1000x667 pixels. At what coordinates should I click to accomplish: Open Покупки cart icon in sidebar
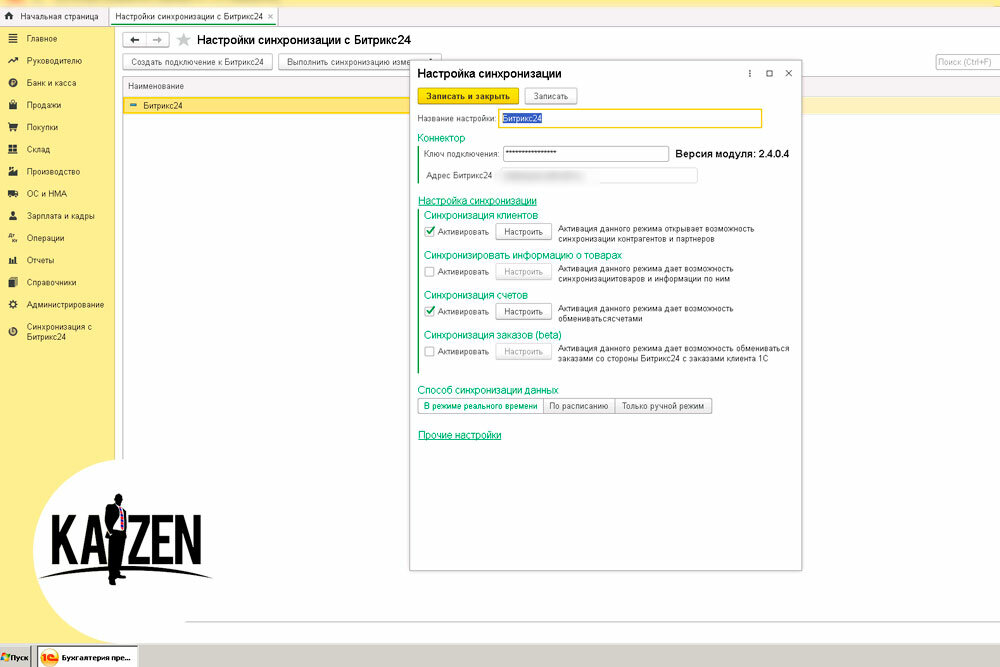tap(13, 128)
